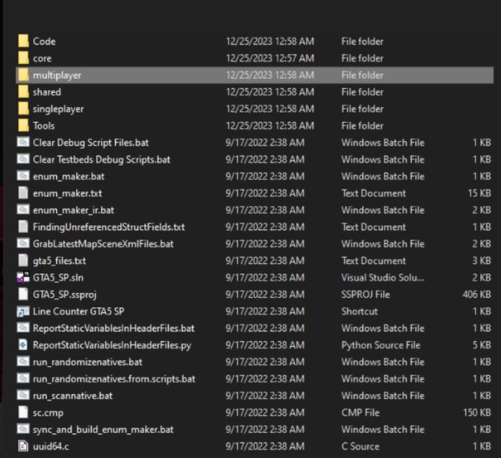Click GTA5_SP.ssproj file name

click(65, 295)
